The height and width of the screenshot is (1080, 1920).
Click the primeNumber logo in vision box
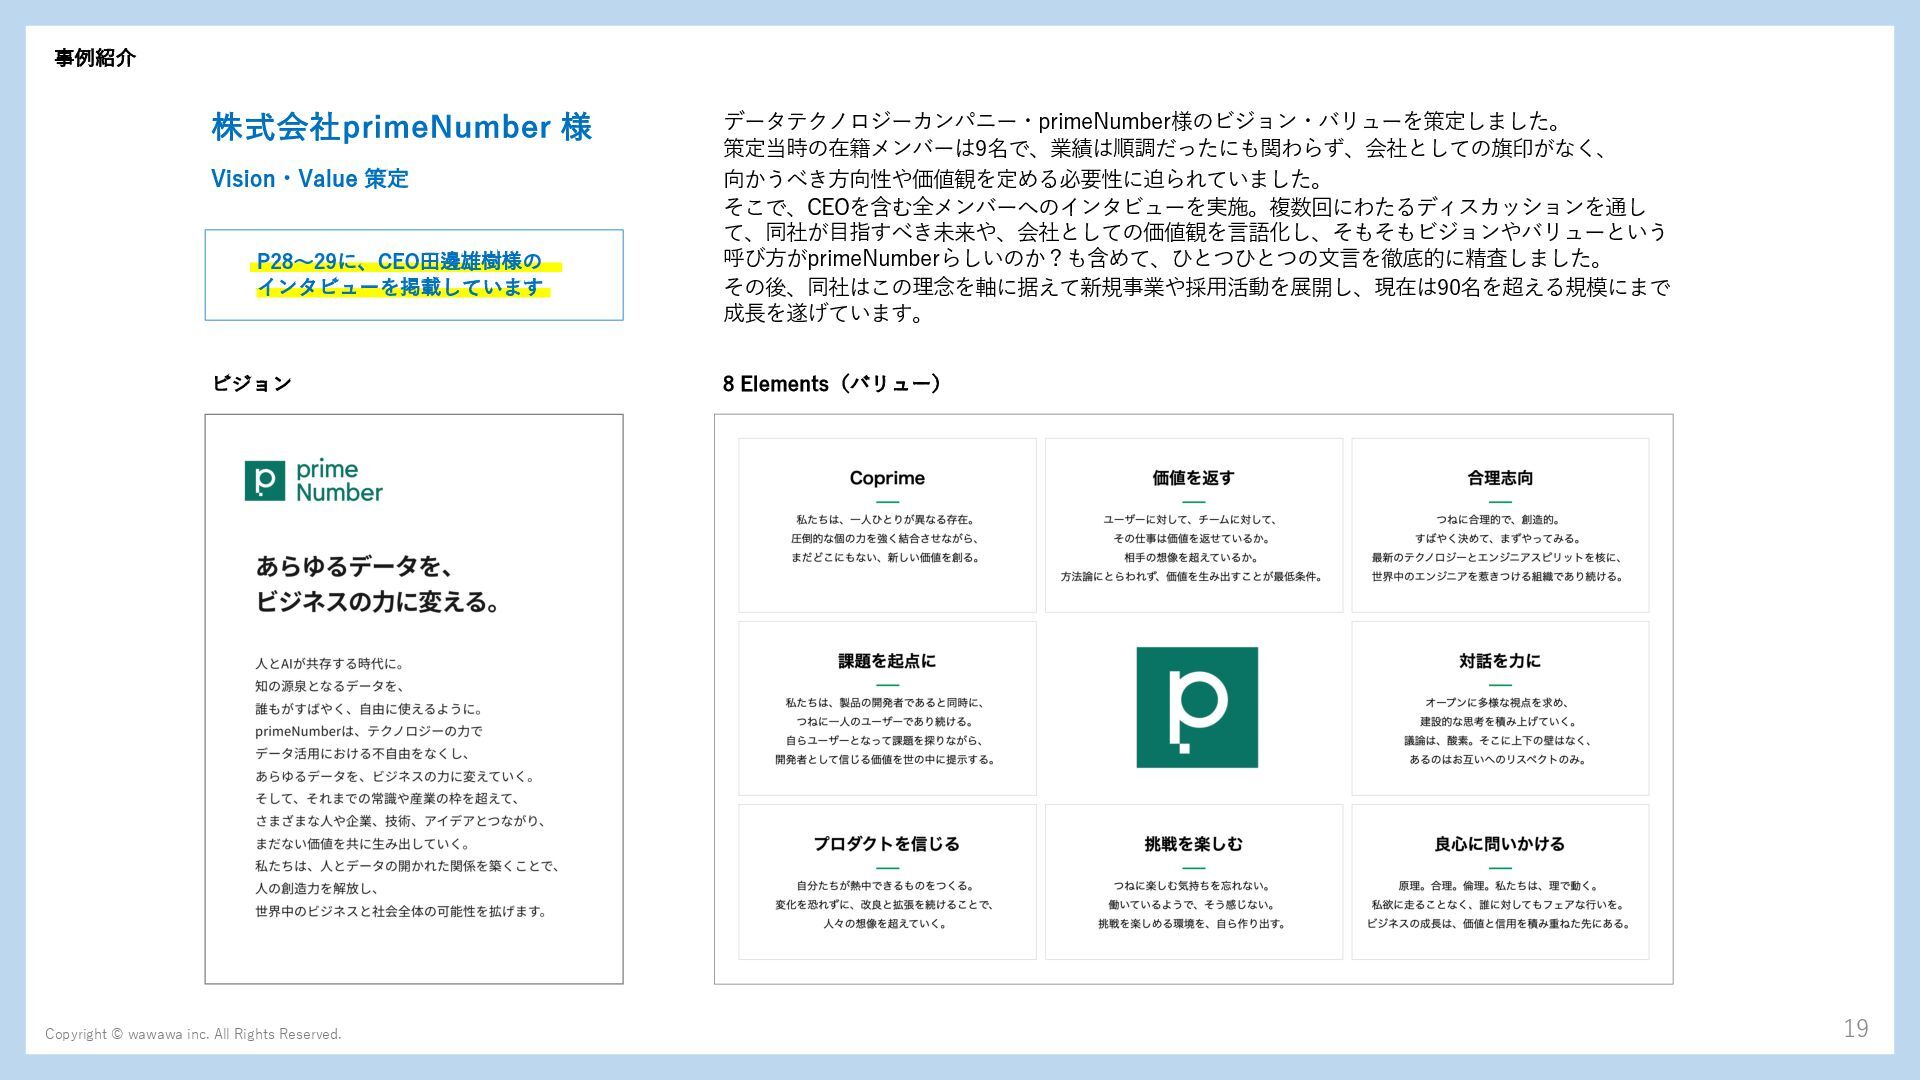[x=313, y=481]
